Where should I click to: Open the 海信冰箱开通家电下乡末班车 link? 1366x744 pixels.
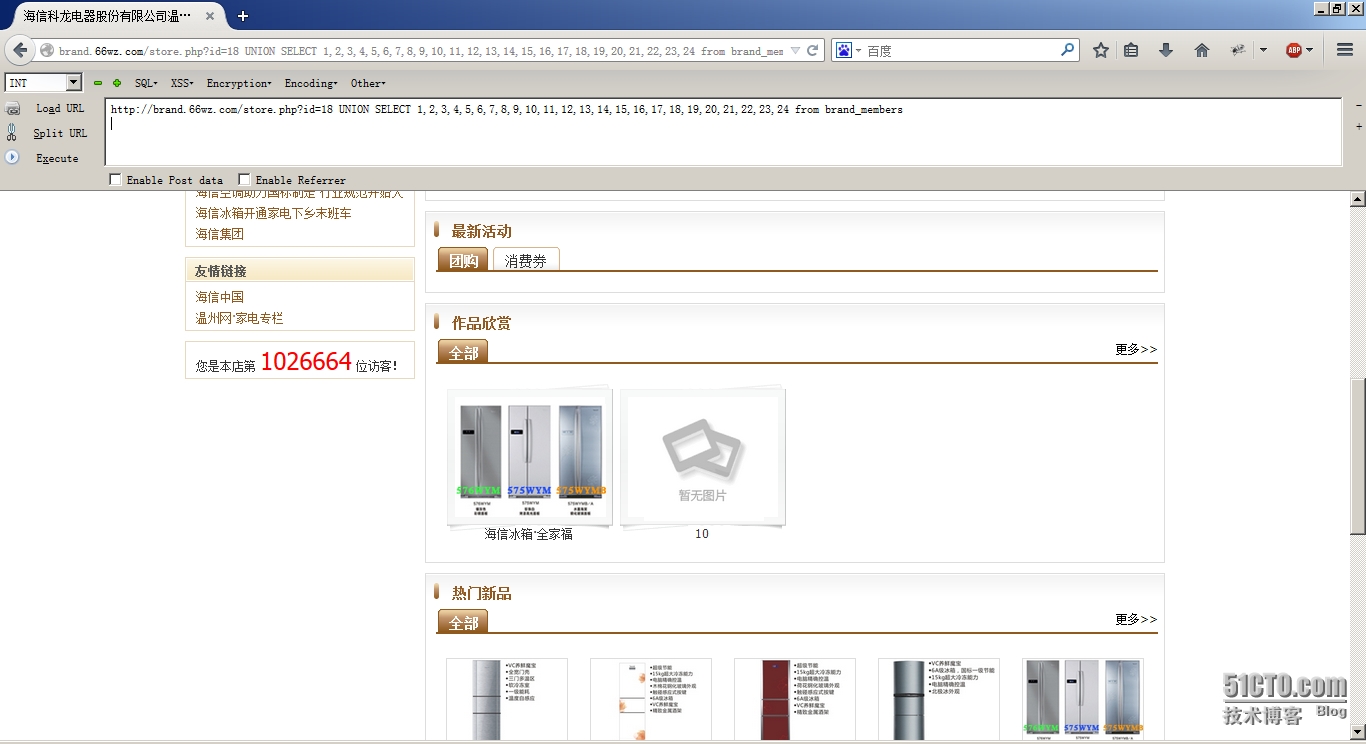(274, 213)
